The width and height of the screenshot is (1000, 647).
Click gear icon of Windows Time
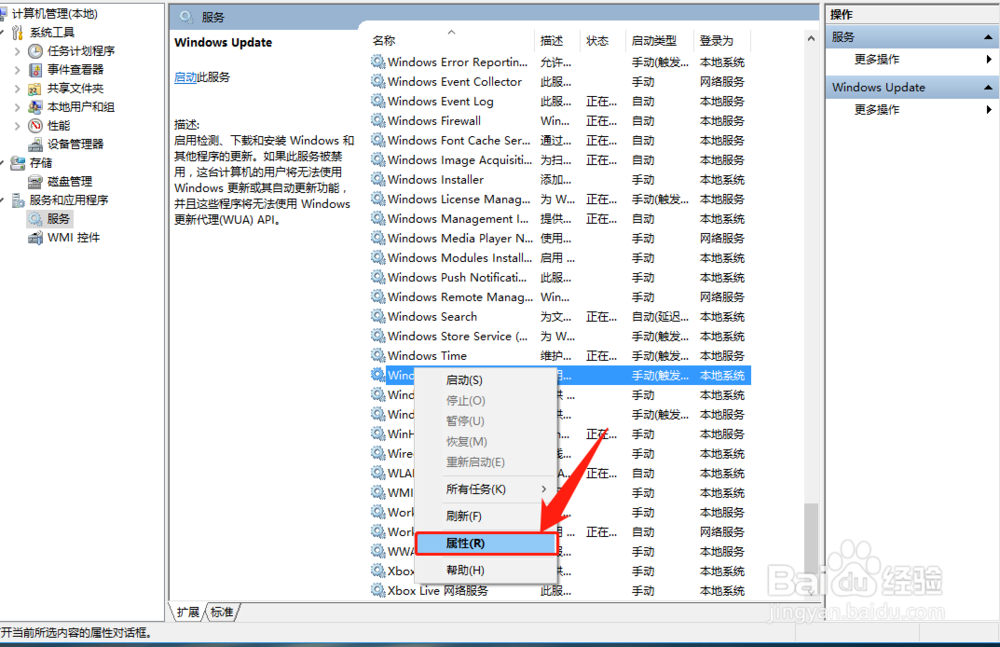(378, 355)
